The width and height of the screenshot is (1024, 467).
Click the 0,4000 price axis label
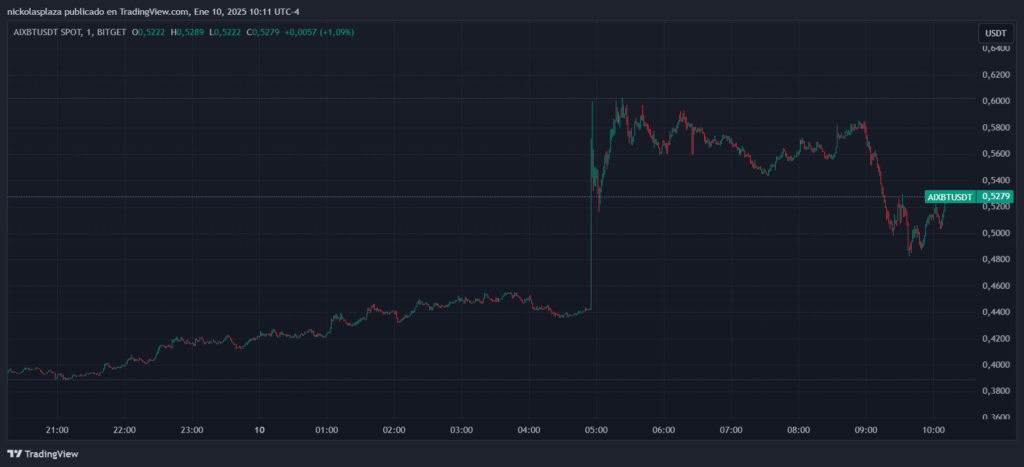coord(996,365)
